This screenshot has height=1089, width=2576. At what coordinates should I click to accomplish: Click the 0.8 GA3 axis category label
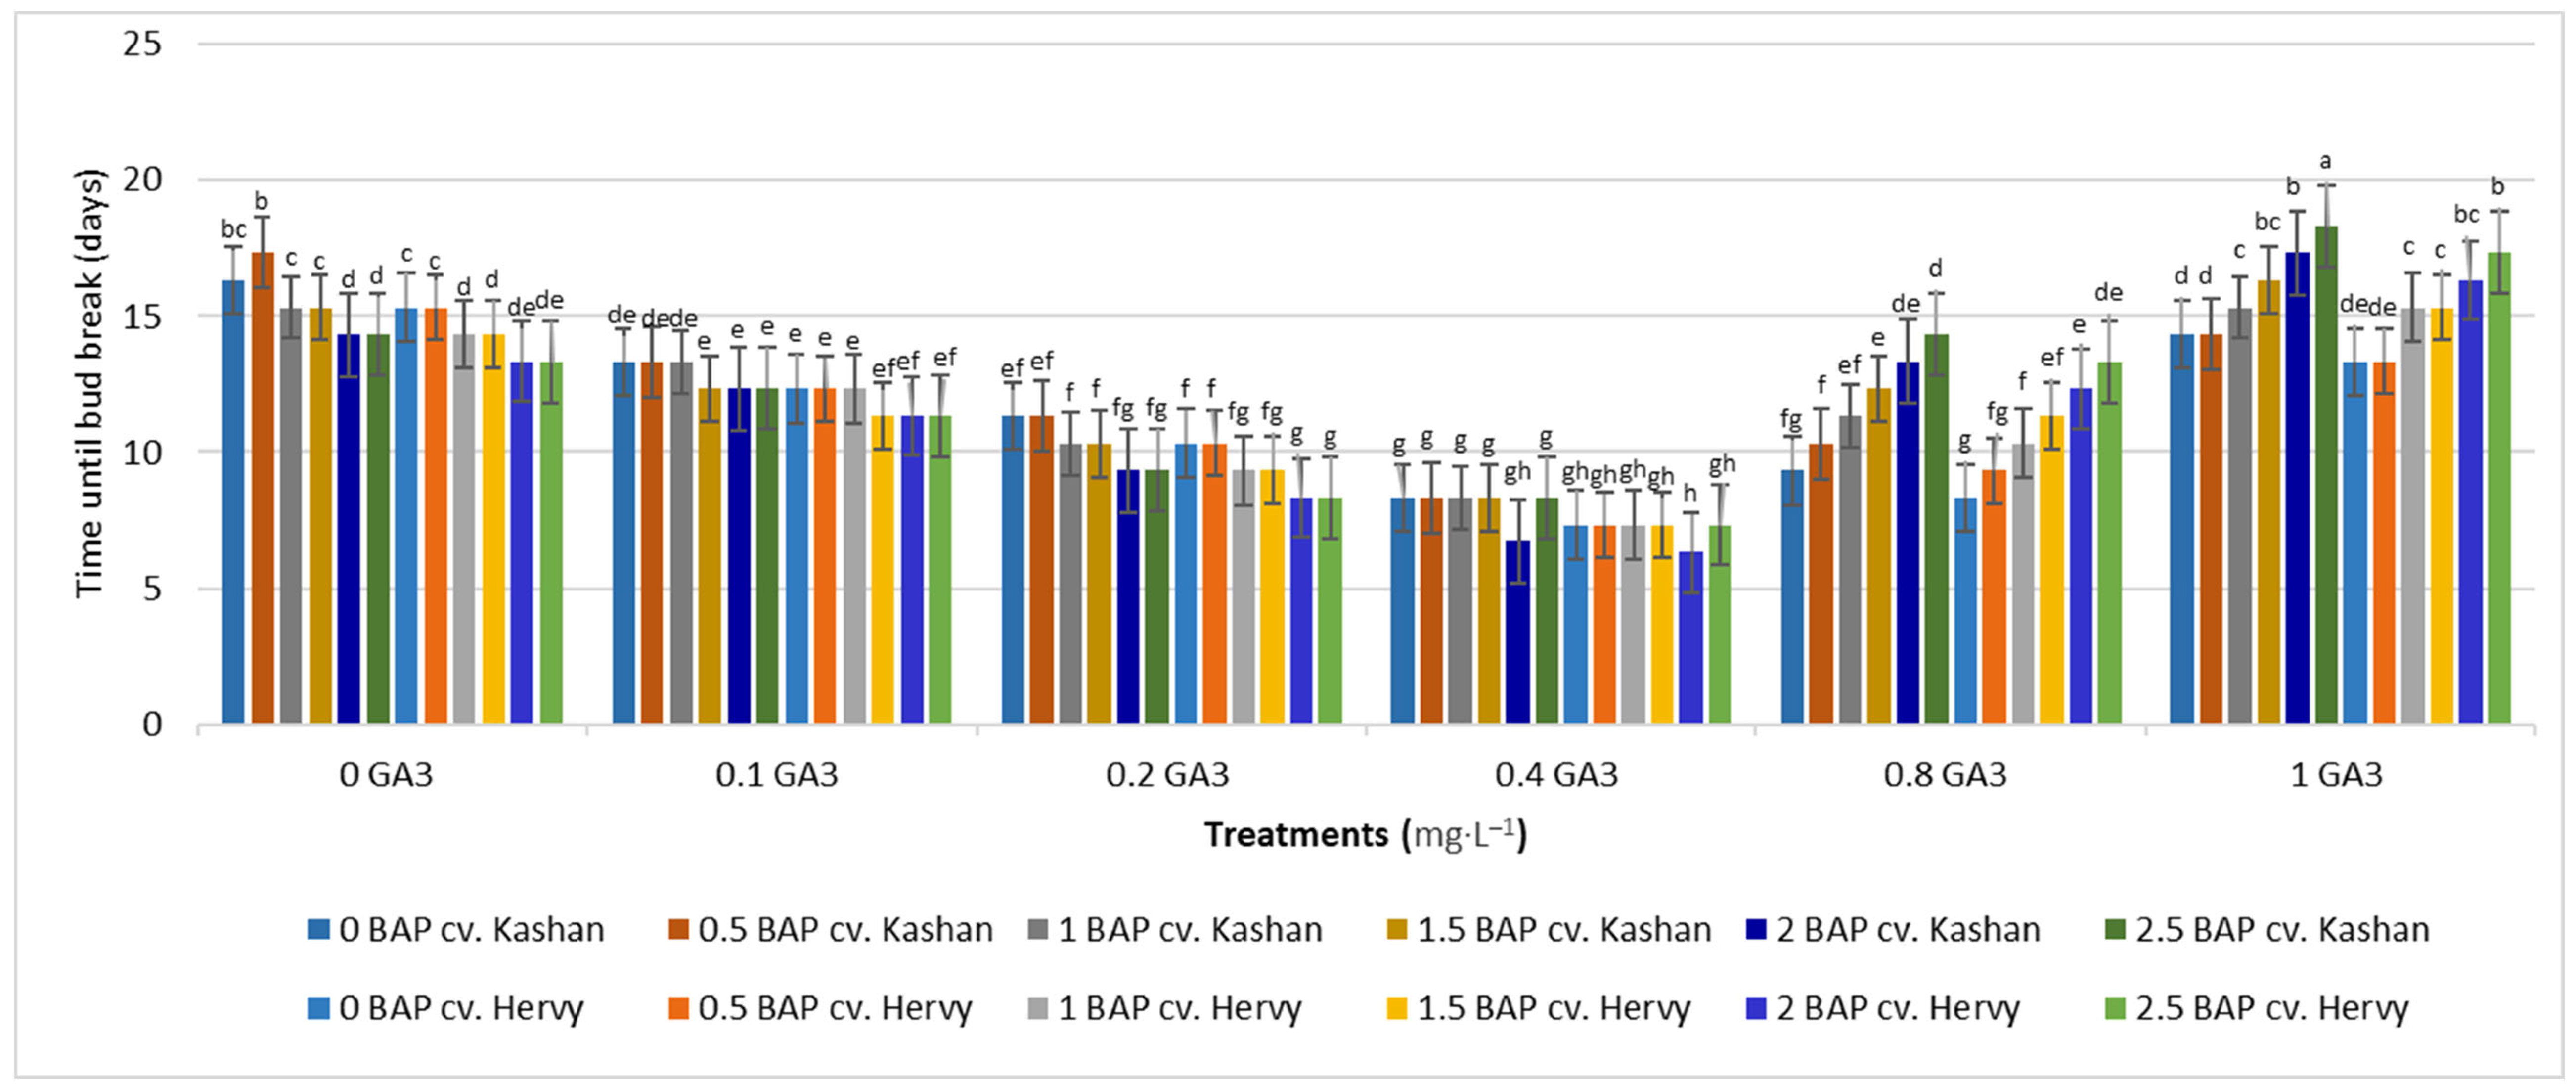tap(1945, 775)
